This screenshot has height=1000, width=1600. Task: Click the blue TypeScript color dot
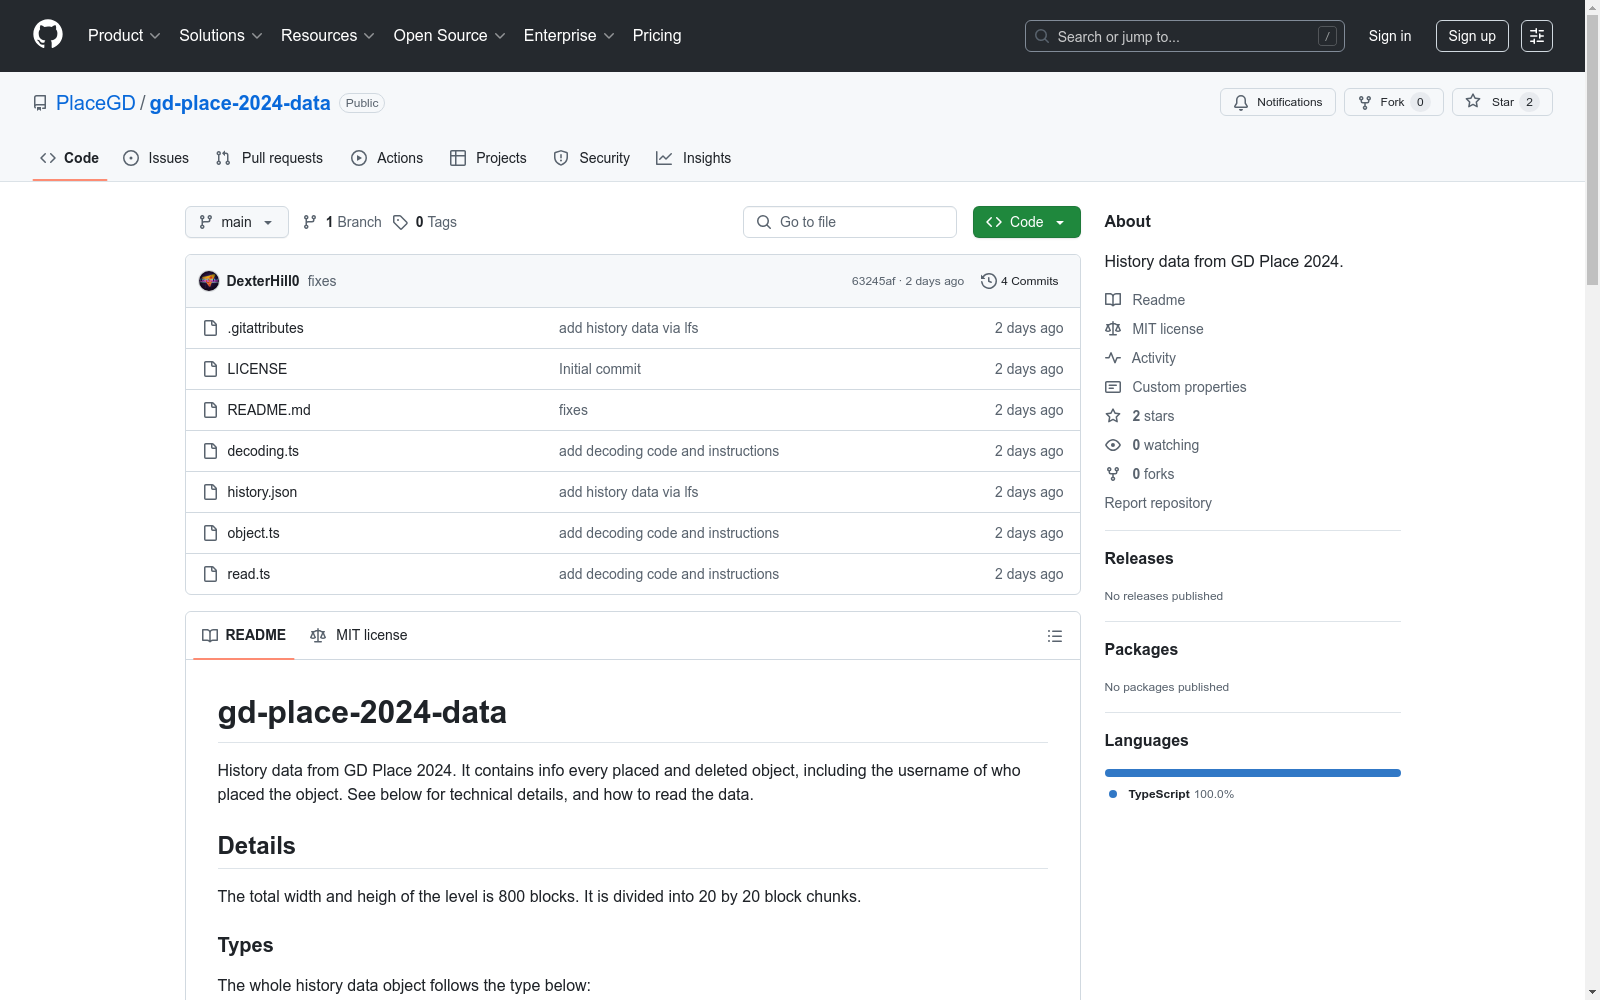point(1113,794)
